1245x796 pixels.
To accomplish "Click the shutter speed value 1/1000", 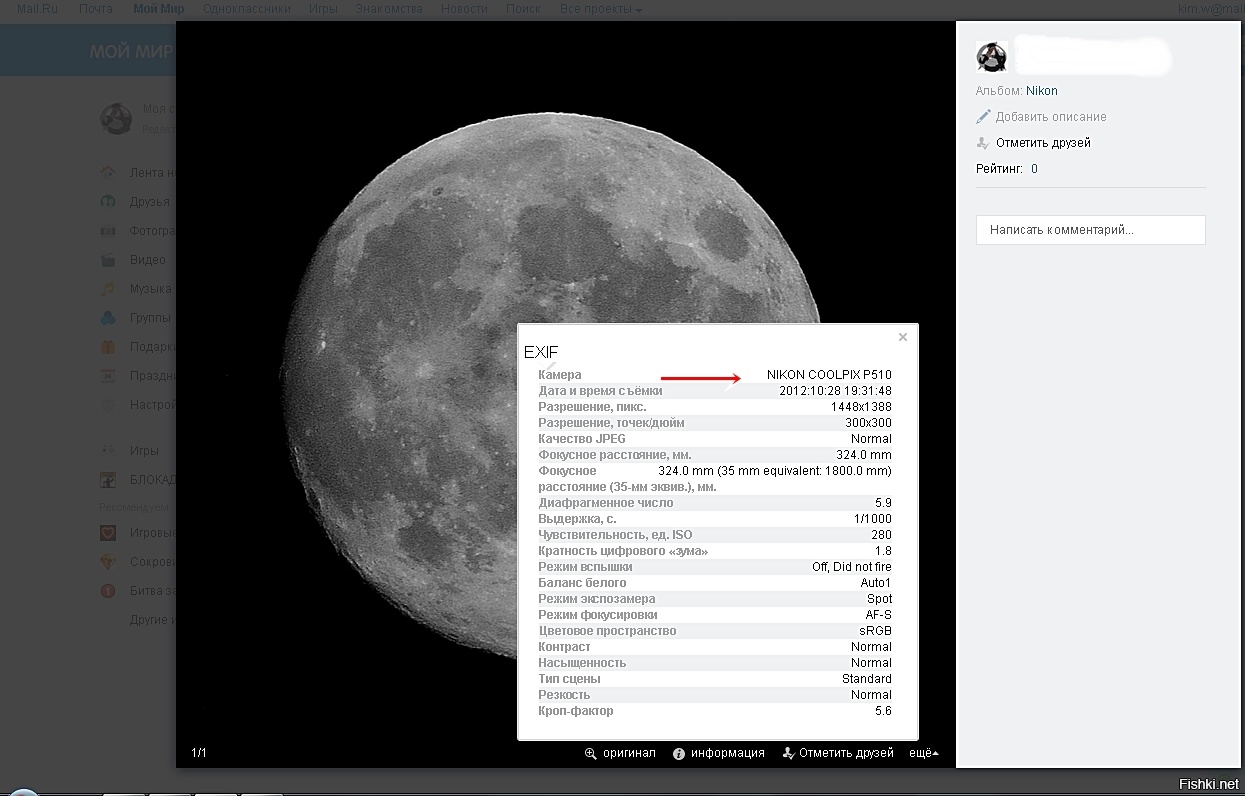I will point(873,519).
